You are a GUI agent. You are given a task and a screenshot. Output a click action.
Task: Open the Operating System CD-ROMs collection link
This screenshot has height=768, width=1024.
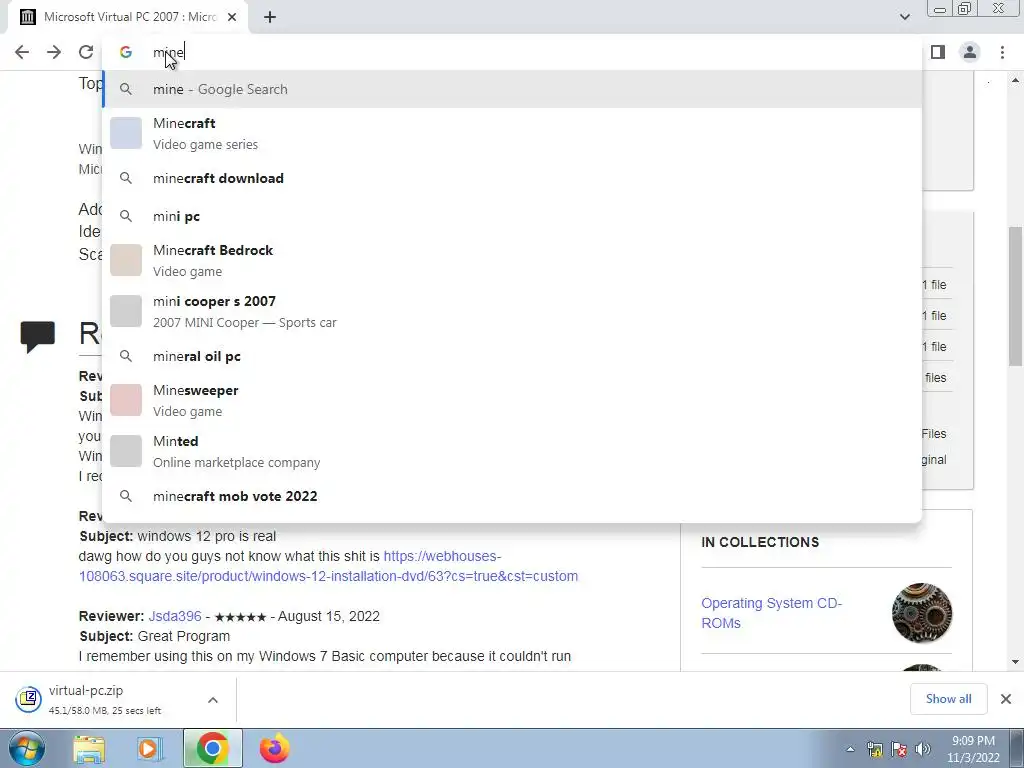tap(771, 613)
